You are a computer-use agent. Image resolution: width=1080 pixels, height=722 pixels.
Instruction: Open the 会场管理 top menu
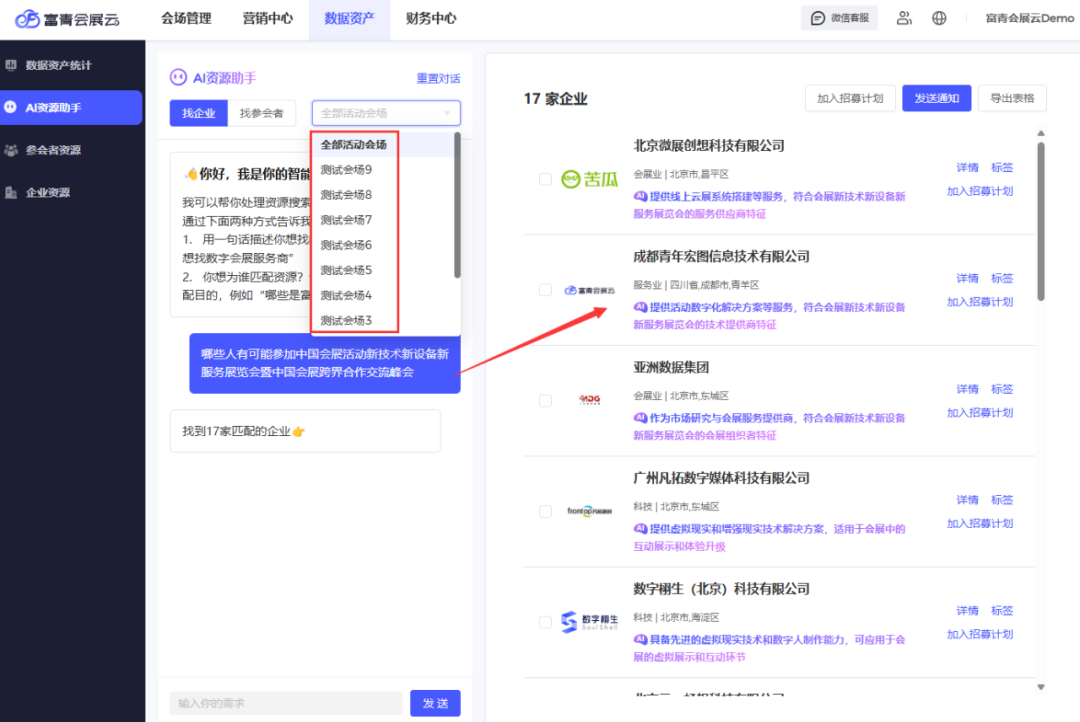(x=186, y=19)
